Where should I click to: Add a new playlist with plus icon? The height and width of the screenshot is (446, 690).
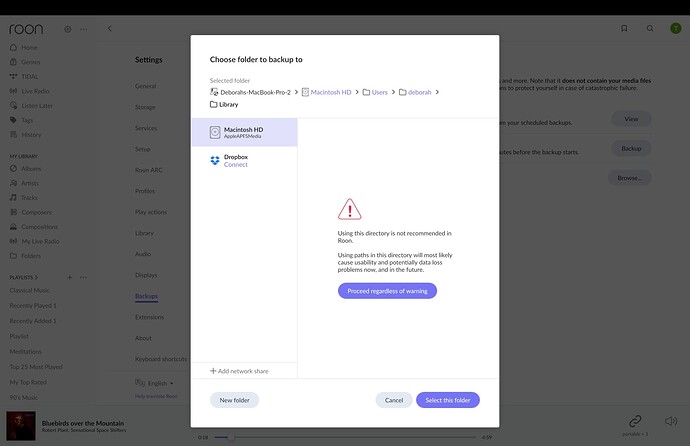click(70, 277)
